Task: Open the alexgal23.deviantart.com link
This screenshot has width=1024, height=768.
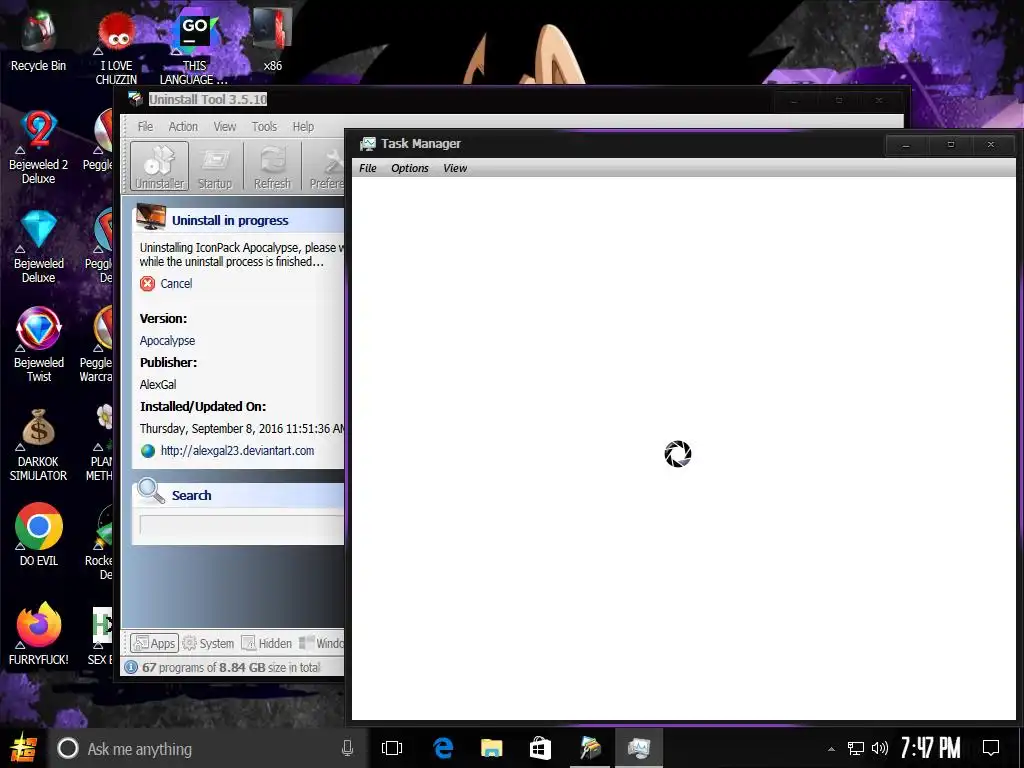Action: point(238,451)
